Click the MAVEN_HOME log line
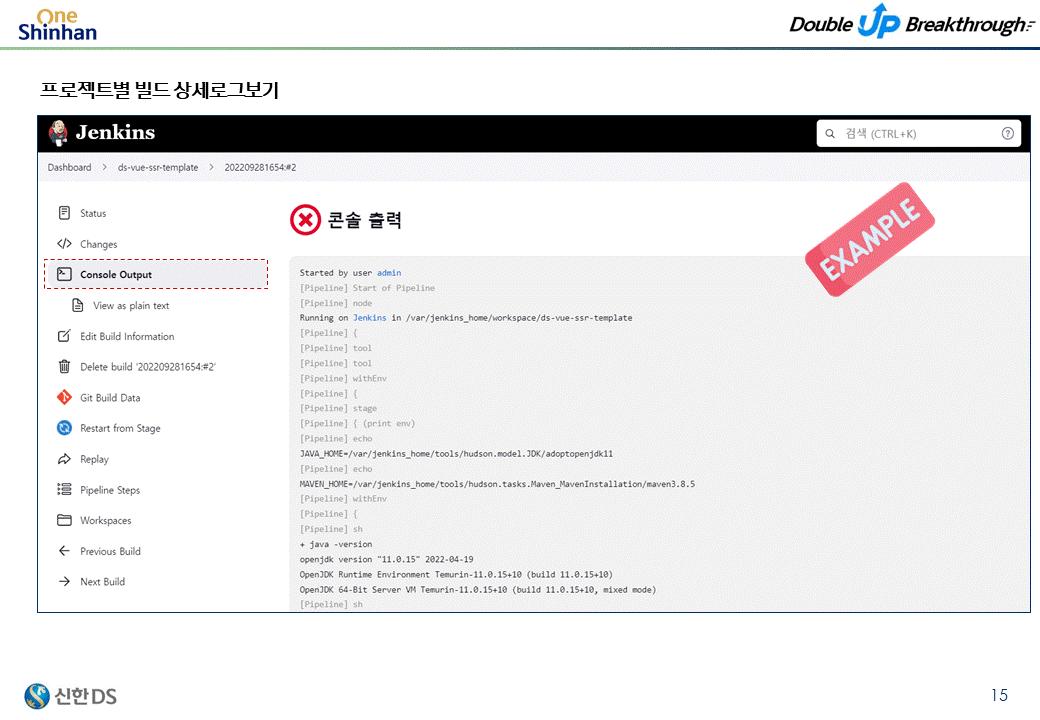This screenshot has width=1040, height=720. 497,484
